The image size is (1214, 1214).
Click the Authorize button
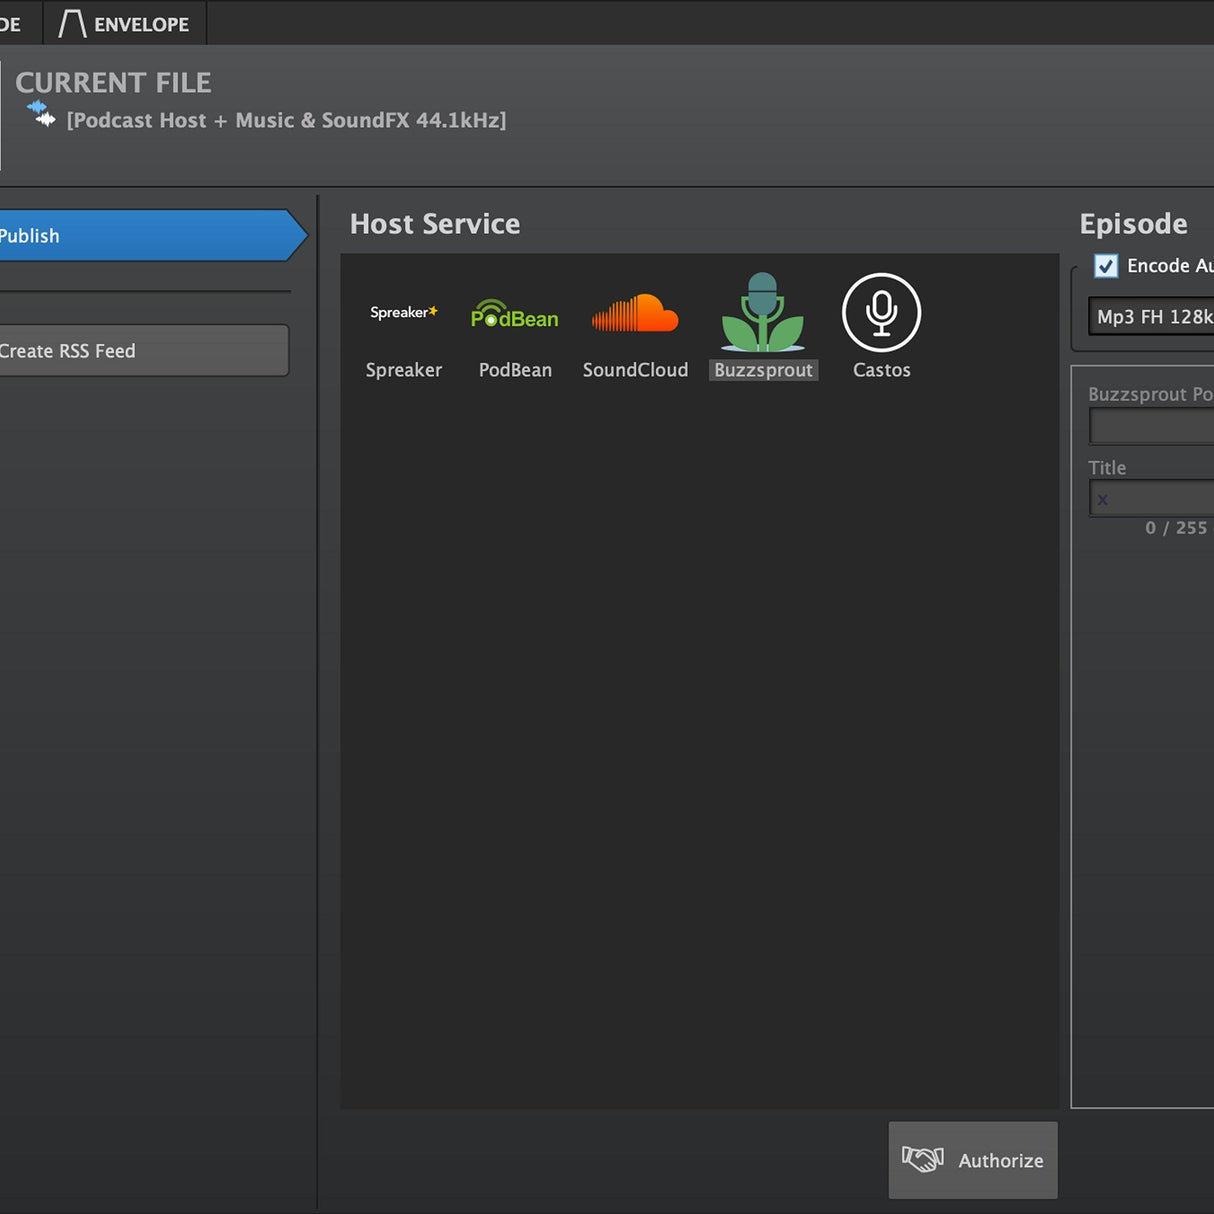pos(973,1160)
